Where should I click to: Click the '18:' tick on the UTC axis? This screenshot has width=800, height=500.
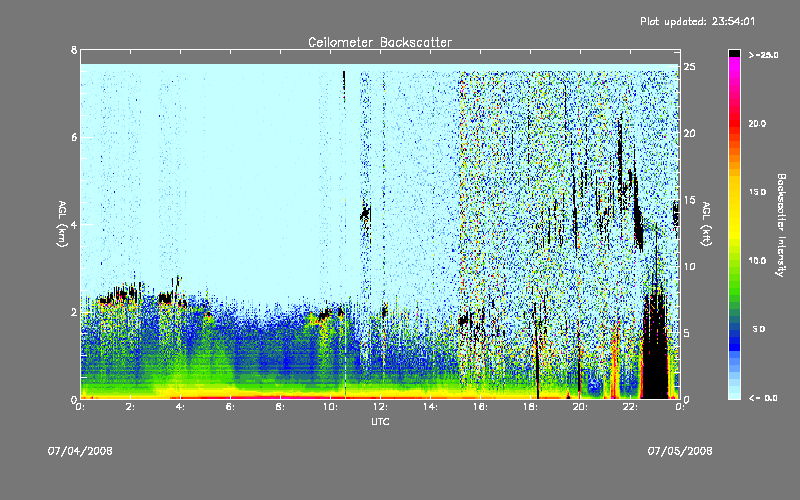click(x=530, y=407)
